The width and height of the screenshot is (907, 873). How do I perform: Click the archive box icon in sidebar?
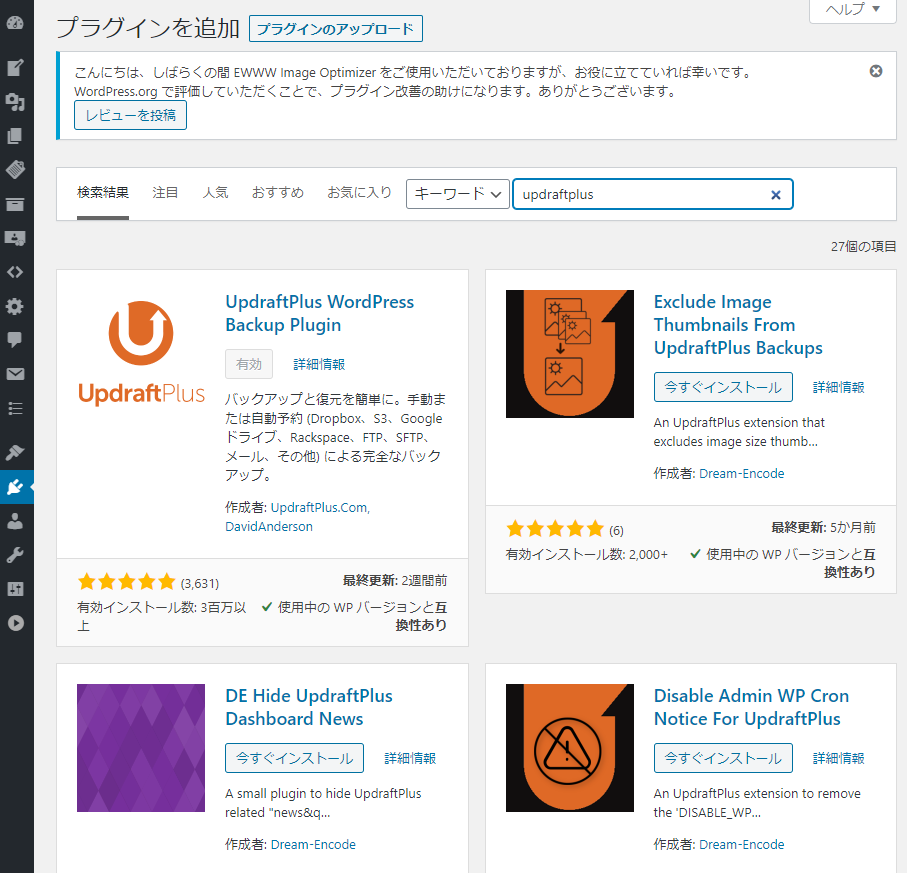click(x=15, y=204)
